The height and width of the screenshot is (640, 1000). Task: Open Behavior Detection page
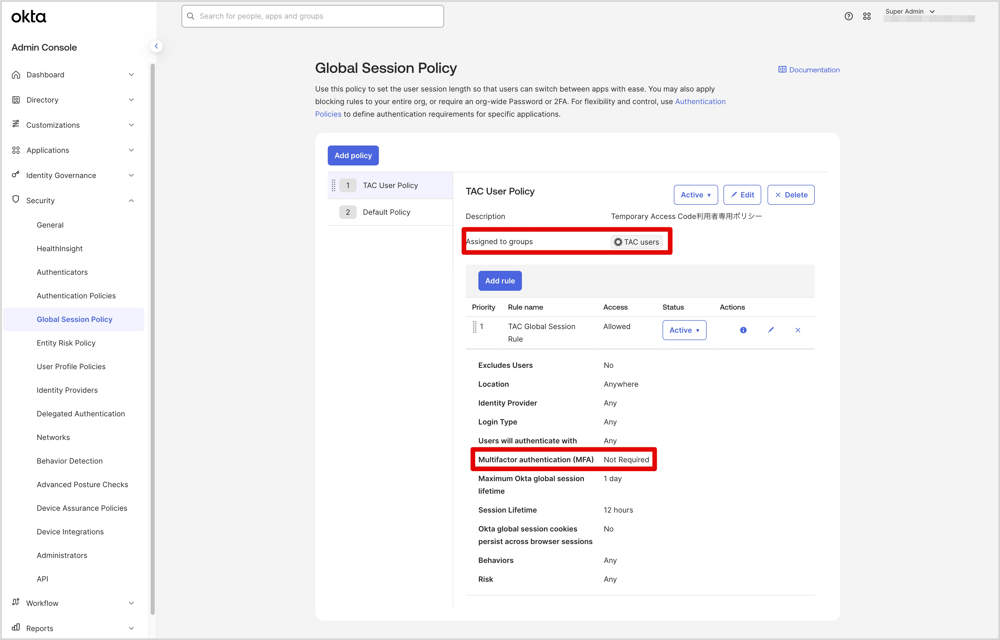click(x=70, y=461)
